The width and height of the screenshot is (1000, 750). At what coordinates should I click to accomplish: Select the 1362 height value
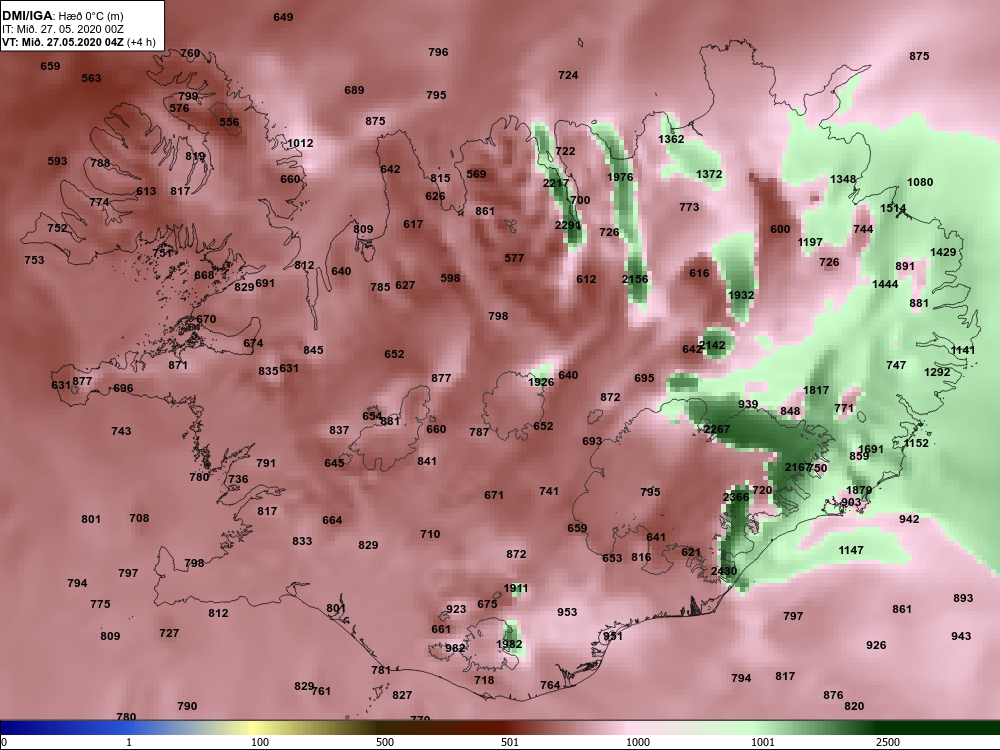point(671,139)
